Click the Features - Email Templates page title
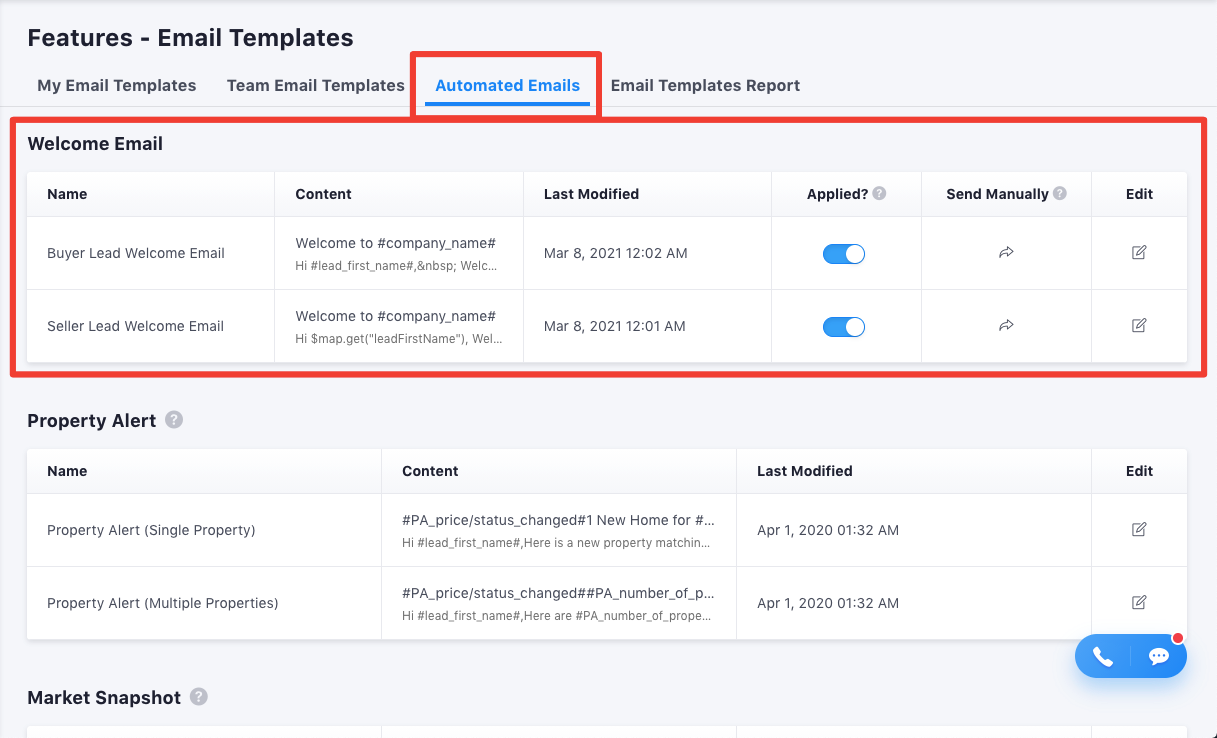Viewport: 1217px width, 738px height. (190, 38)
